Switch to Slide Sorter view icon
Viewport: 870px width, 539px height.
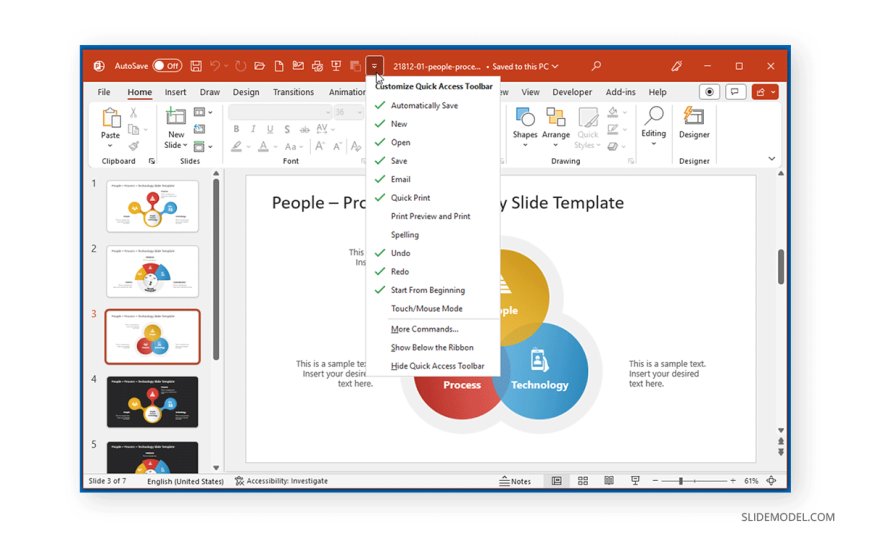point(583,481)
